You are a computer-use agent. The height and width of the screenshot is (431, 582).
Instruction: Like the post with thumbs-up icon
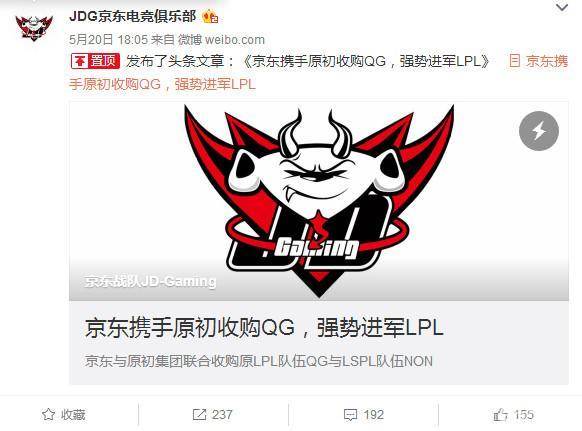coord(500,414)
